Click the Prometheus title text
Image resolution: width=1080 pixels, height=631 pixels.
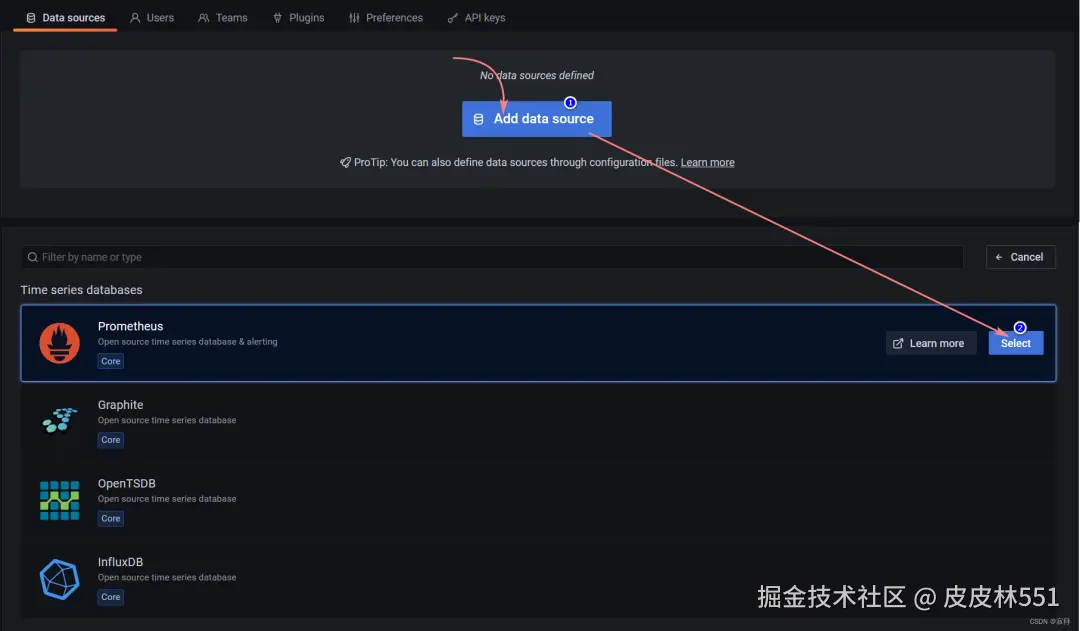coord(130,327)
